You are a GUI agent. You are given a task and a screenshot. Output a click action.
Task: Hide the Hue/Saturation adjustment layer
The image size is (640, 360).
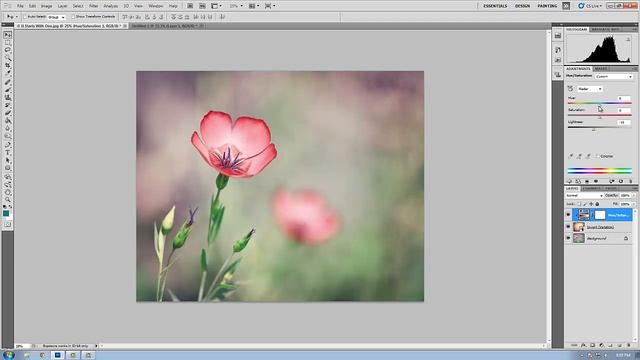tap(568, 215)
